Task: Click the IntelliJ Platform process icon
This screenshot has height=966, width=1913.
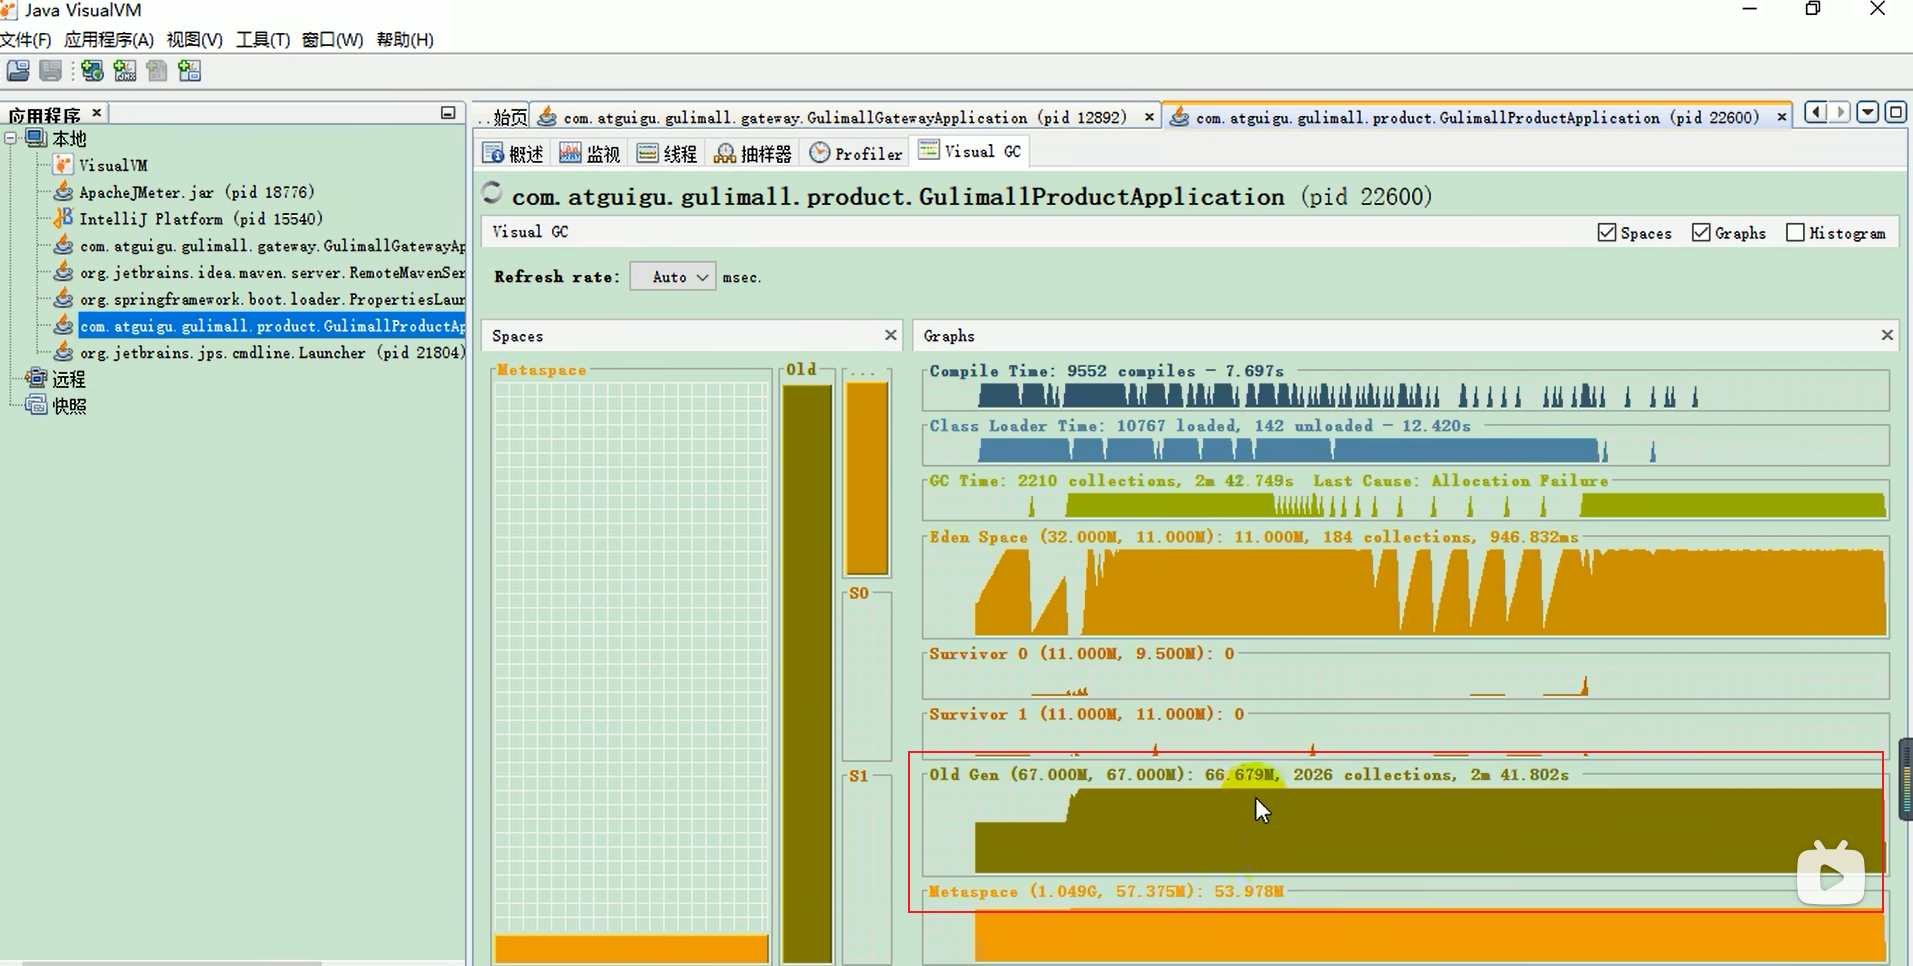Action: tap(63, 218)
